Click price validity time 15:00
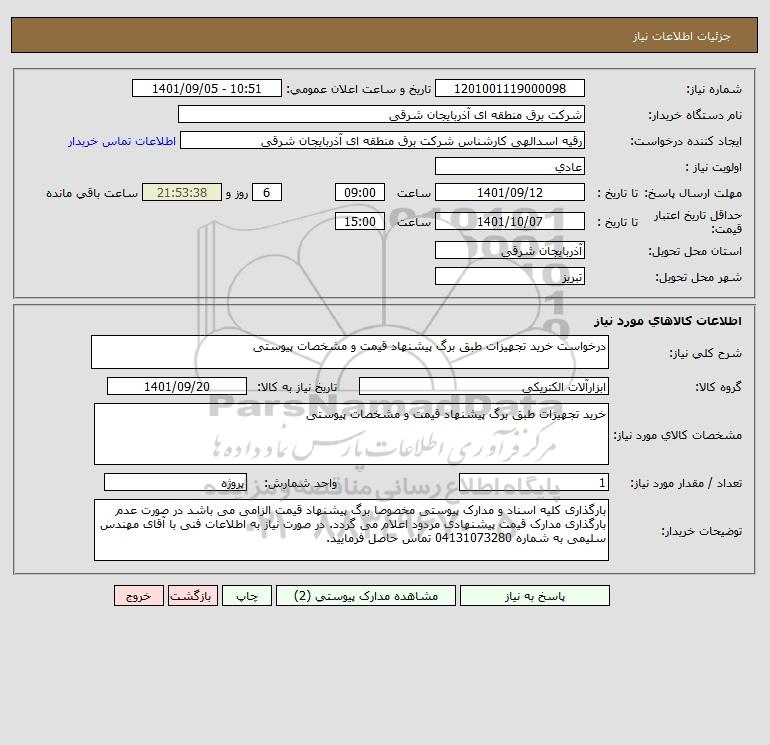 [359, 221]
